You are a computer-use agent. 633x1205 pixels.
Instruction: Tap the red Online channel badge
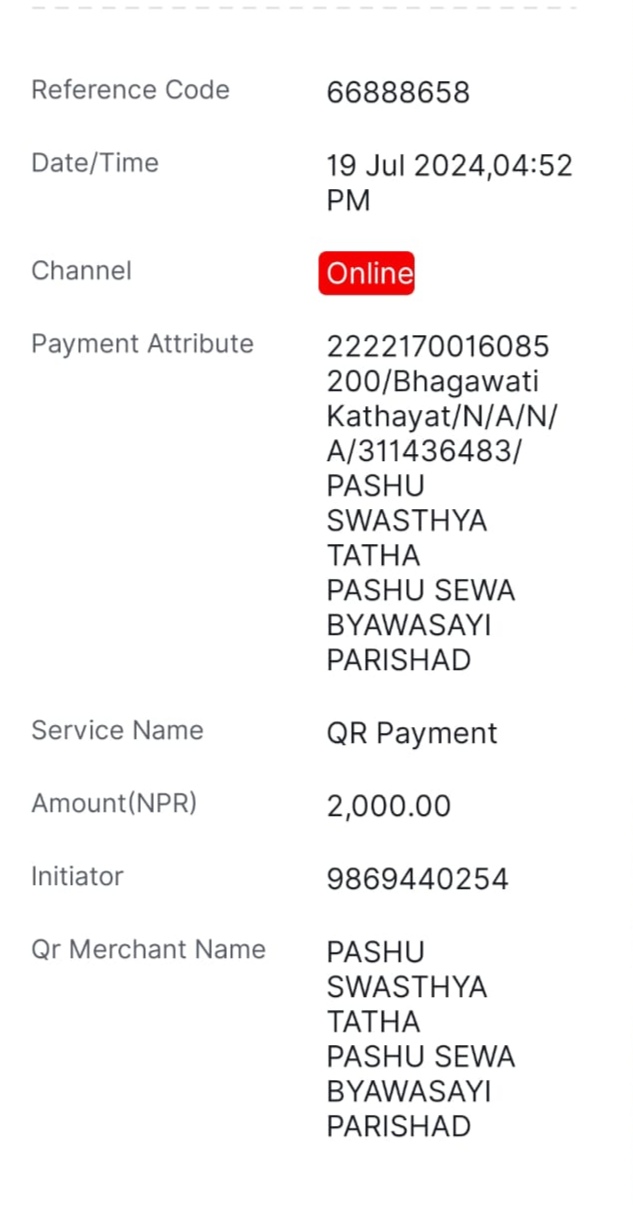pyautogui.click(x=366, y=273)
